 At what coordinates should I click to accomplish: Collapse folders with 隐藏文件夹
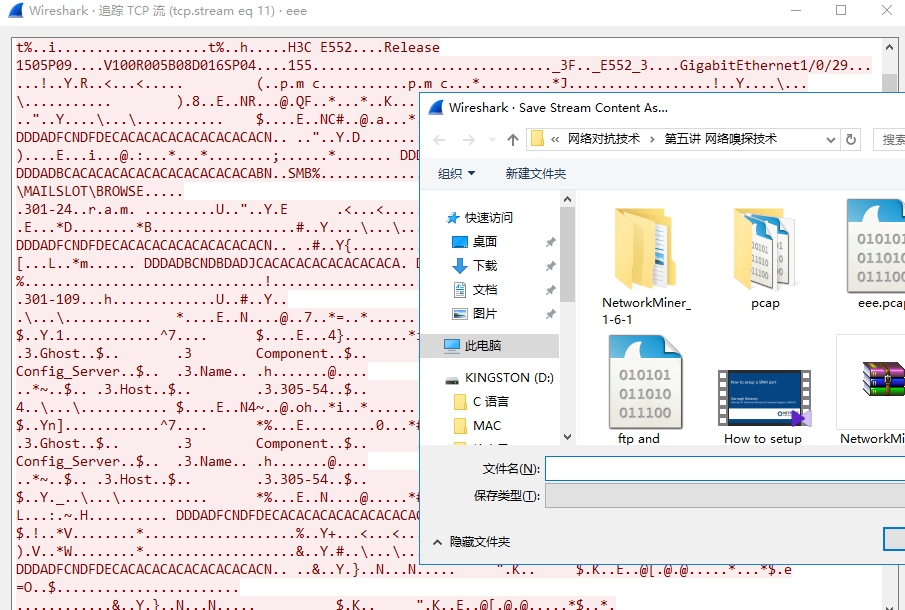point(472,542)
